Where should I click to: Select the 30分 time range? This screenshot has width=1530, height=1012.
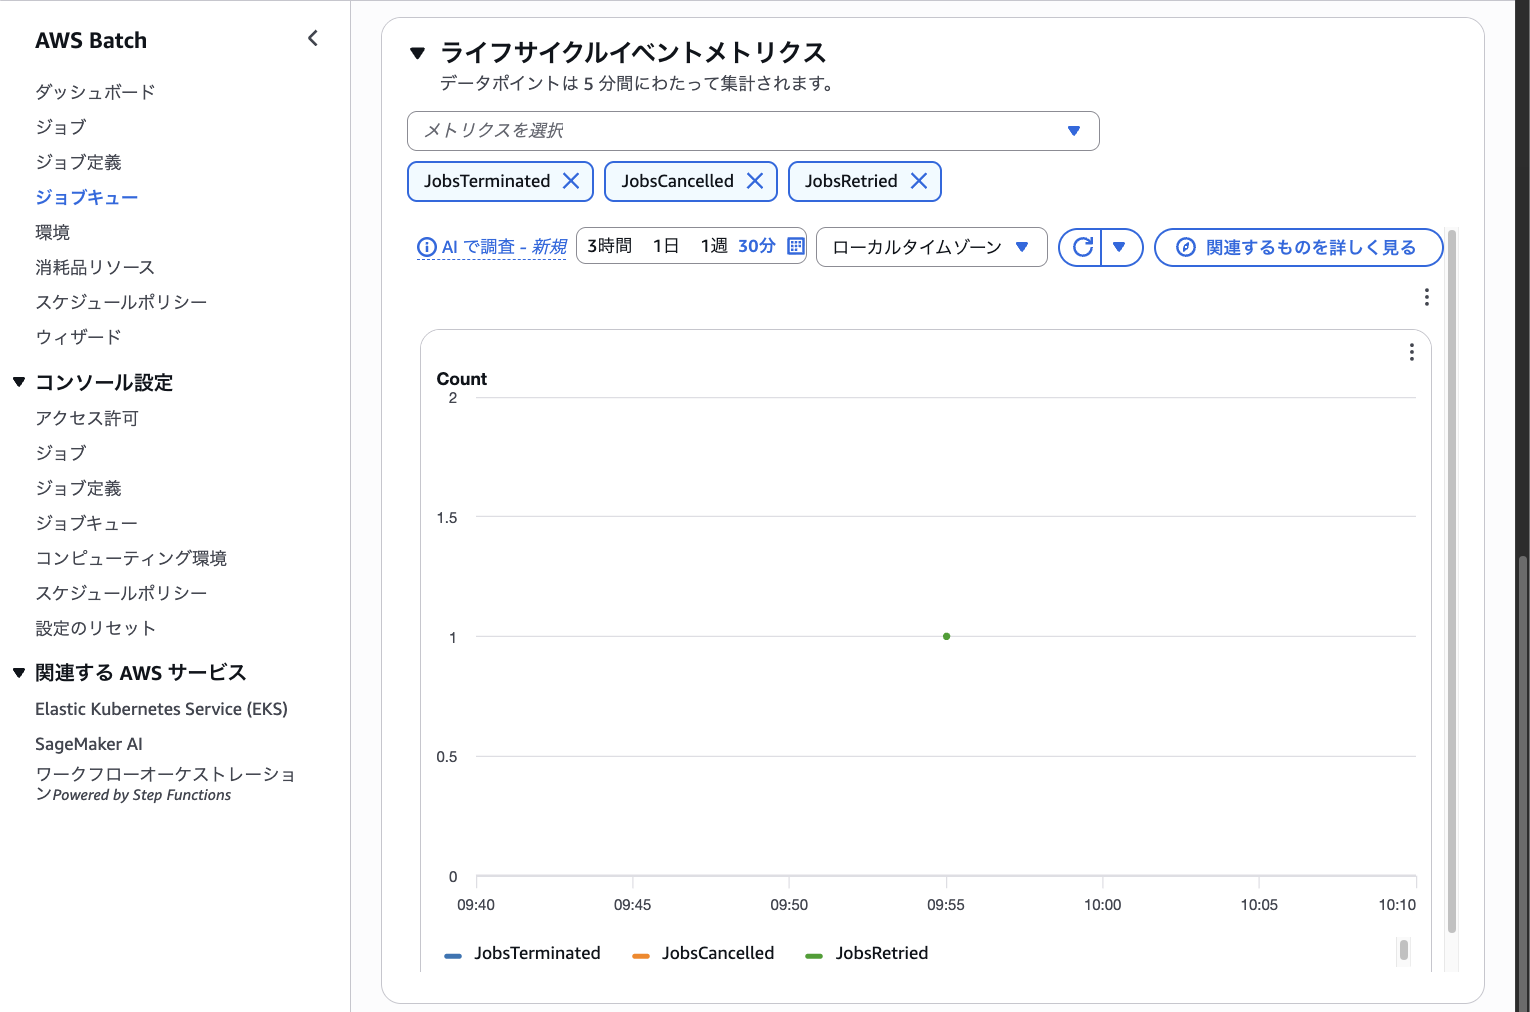757,246
